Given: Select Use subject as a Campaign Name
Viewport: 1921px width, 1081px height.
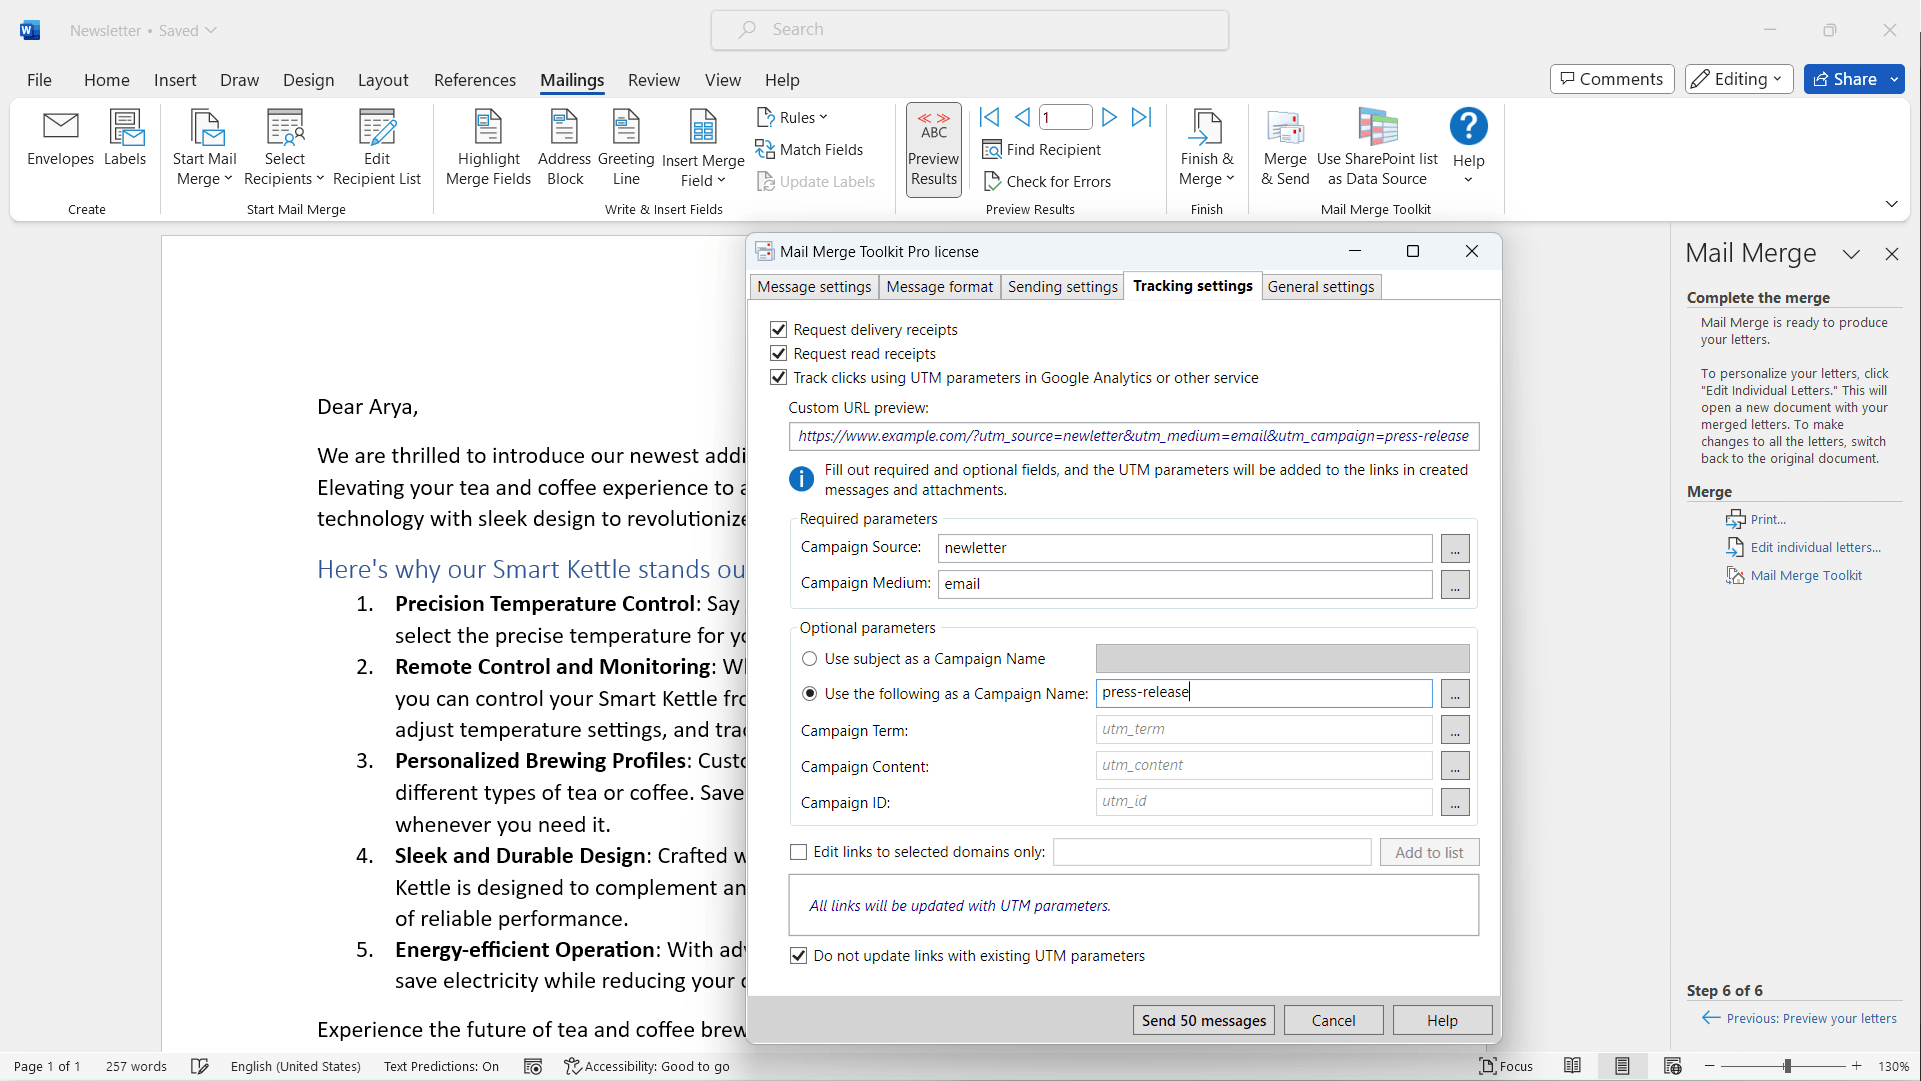Looking at the screenshot, I should tap(810, 658).
